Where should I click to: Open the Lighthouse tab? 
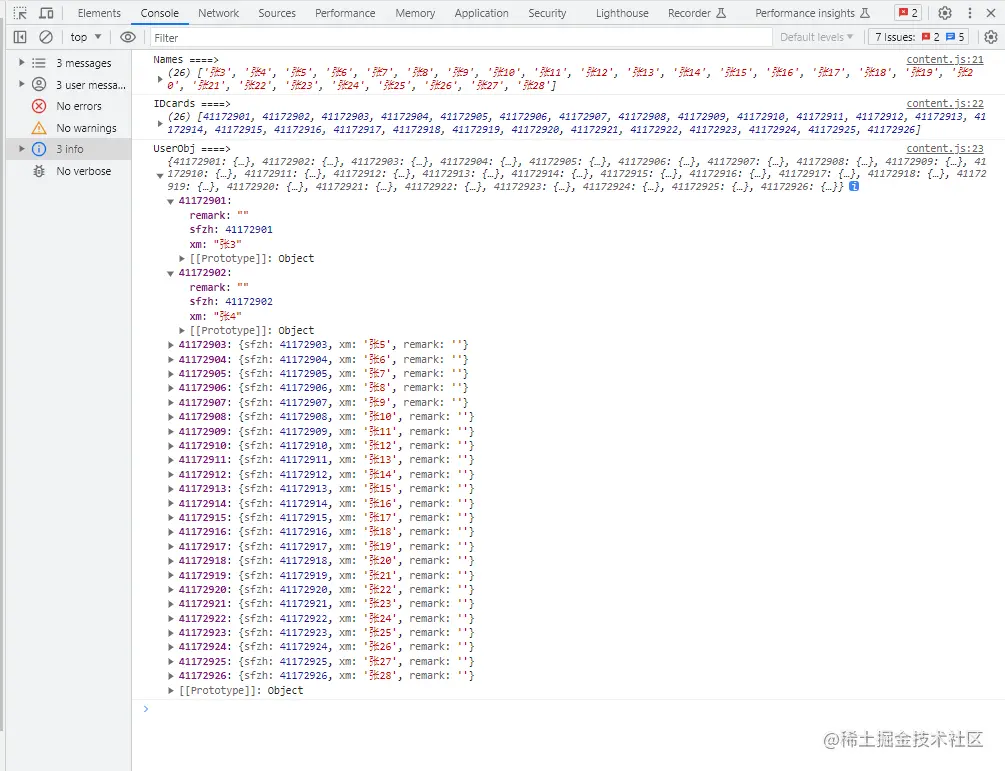pos(622,13)
